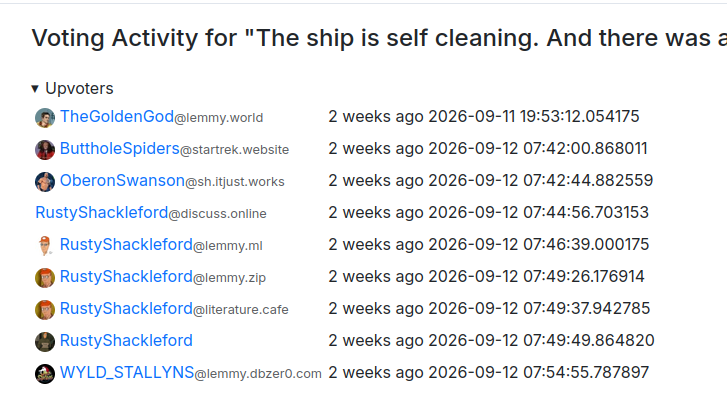Open RustyShackleford@lemmy.ml username link

tap(161, 244)
